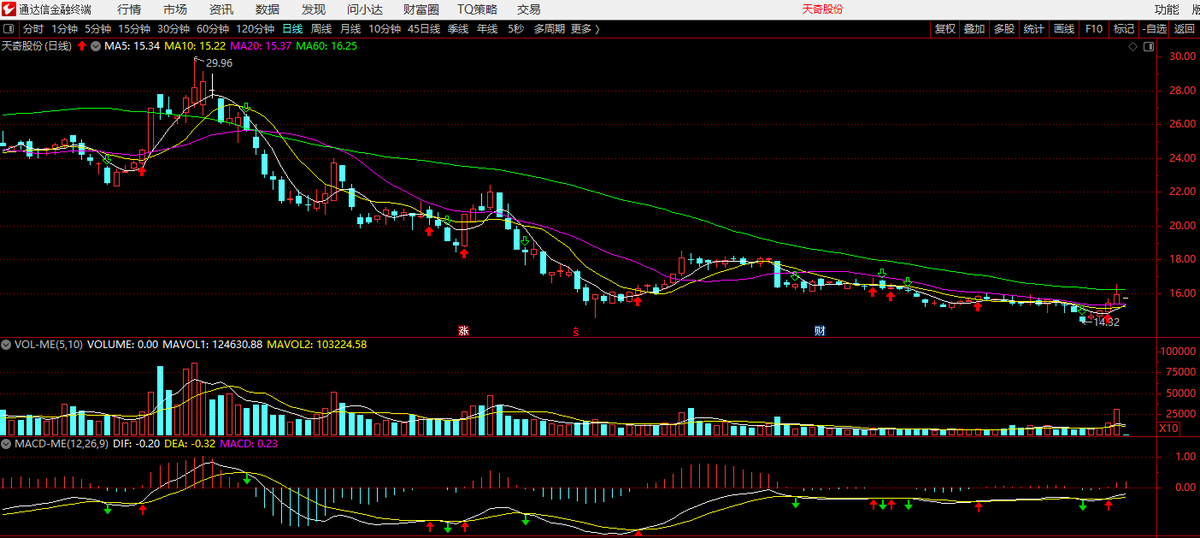Switch to the 10分钟 period tab
This screenshot has height=538, width=1200.
(385, 29)
